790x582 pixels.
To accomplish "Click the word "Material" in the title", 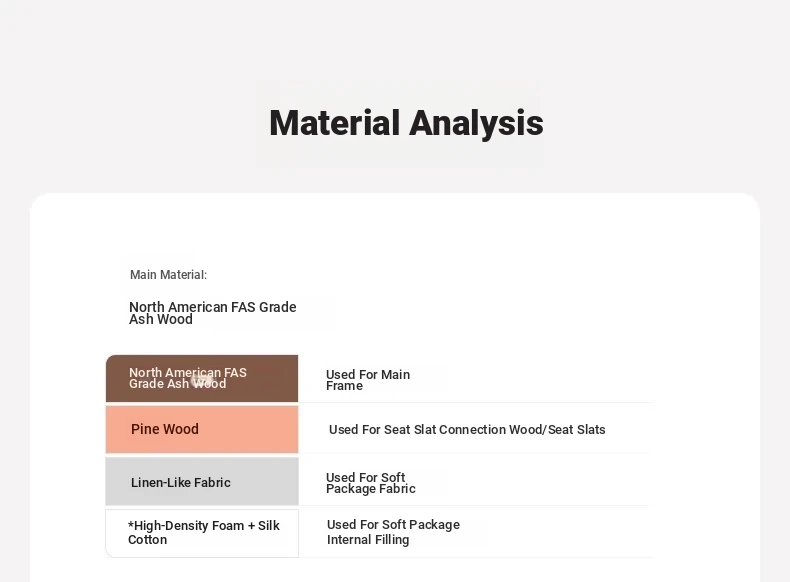I will (x=335, y=123).
